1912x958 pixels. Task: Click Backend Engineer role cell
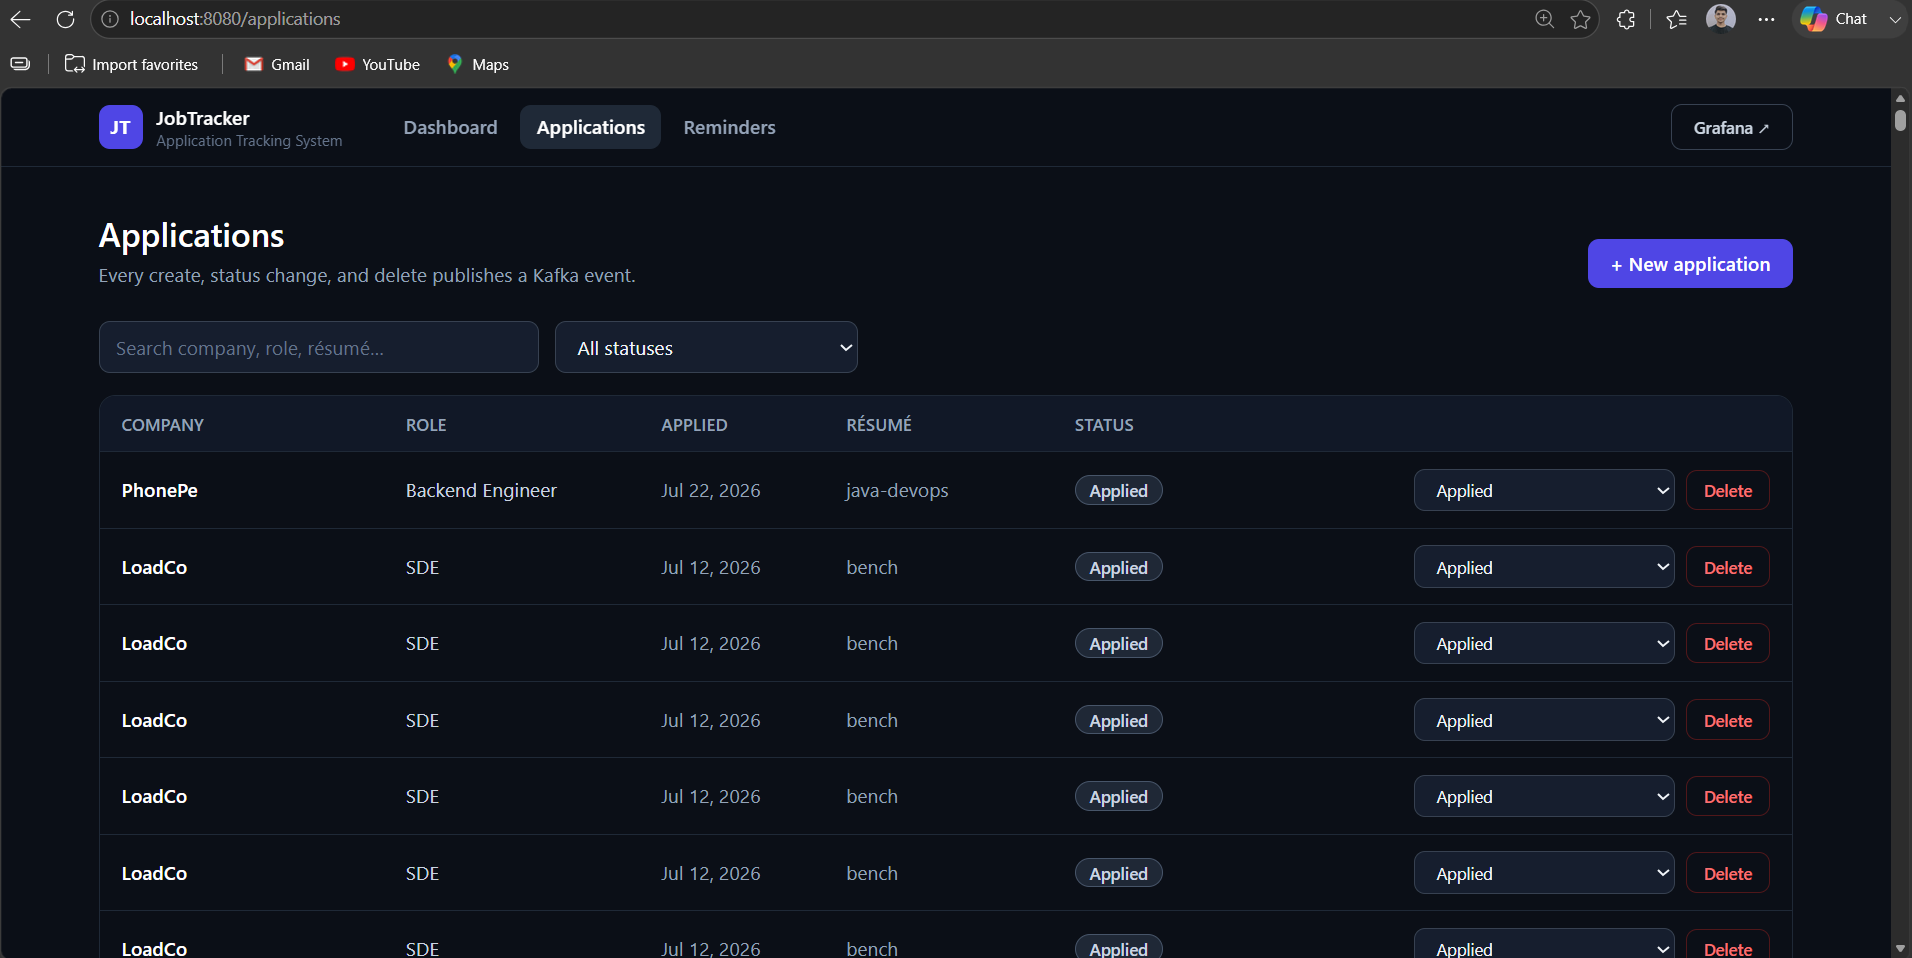click(x=481, y=490)
